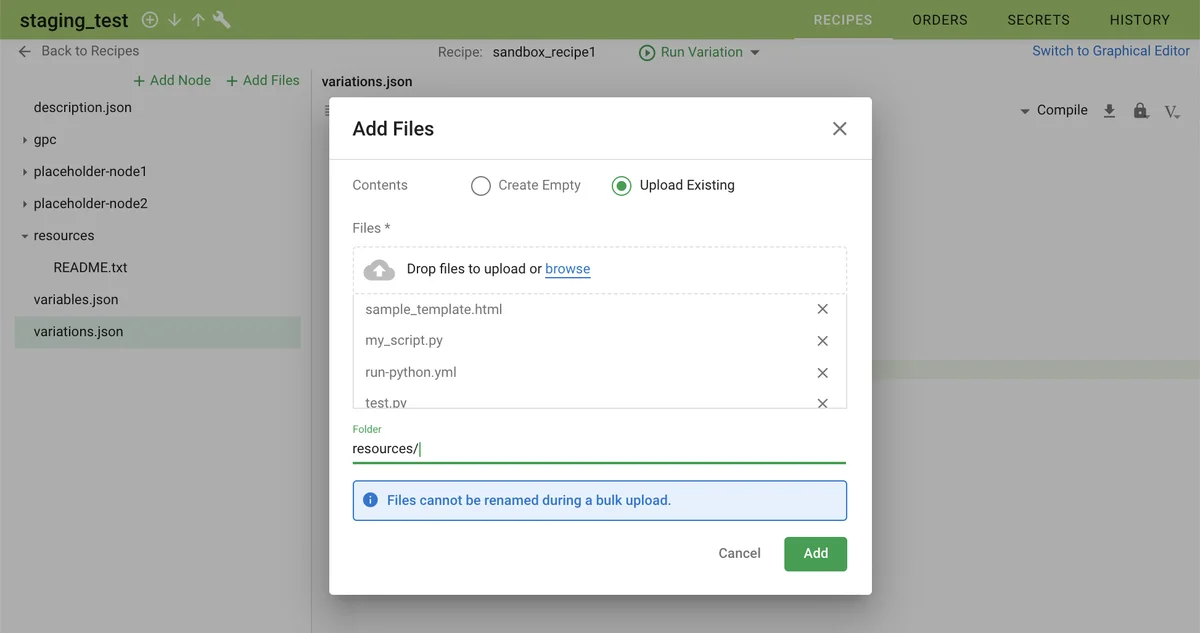Click the wrench icon in the green header

coord(221,19)
